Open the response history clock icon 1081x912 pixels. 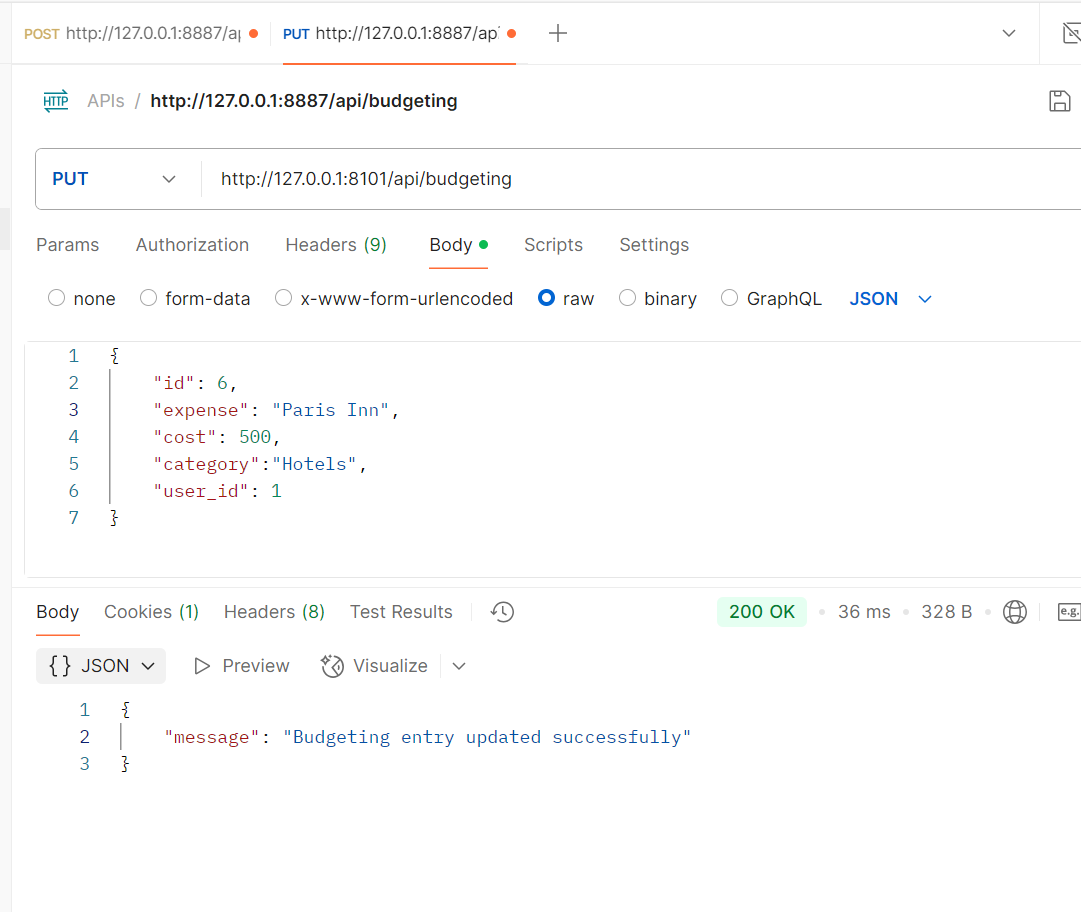[503, 611]
